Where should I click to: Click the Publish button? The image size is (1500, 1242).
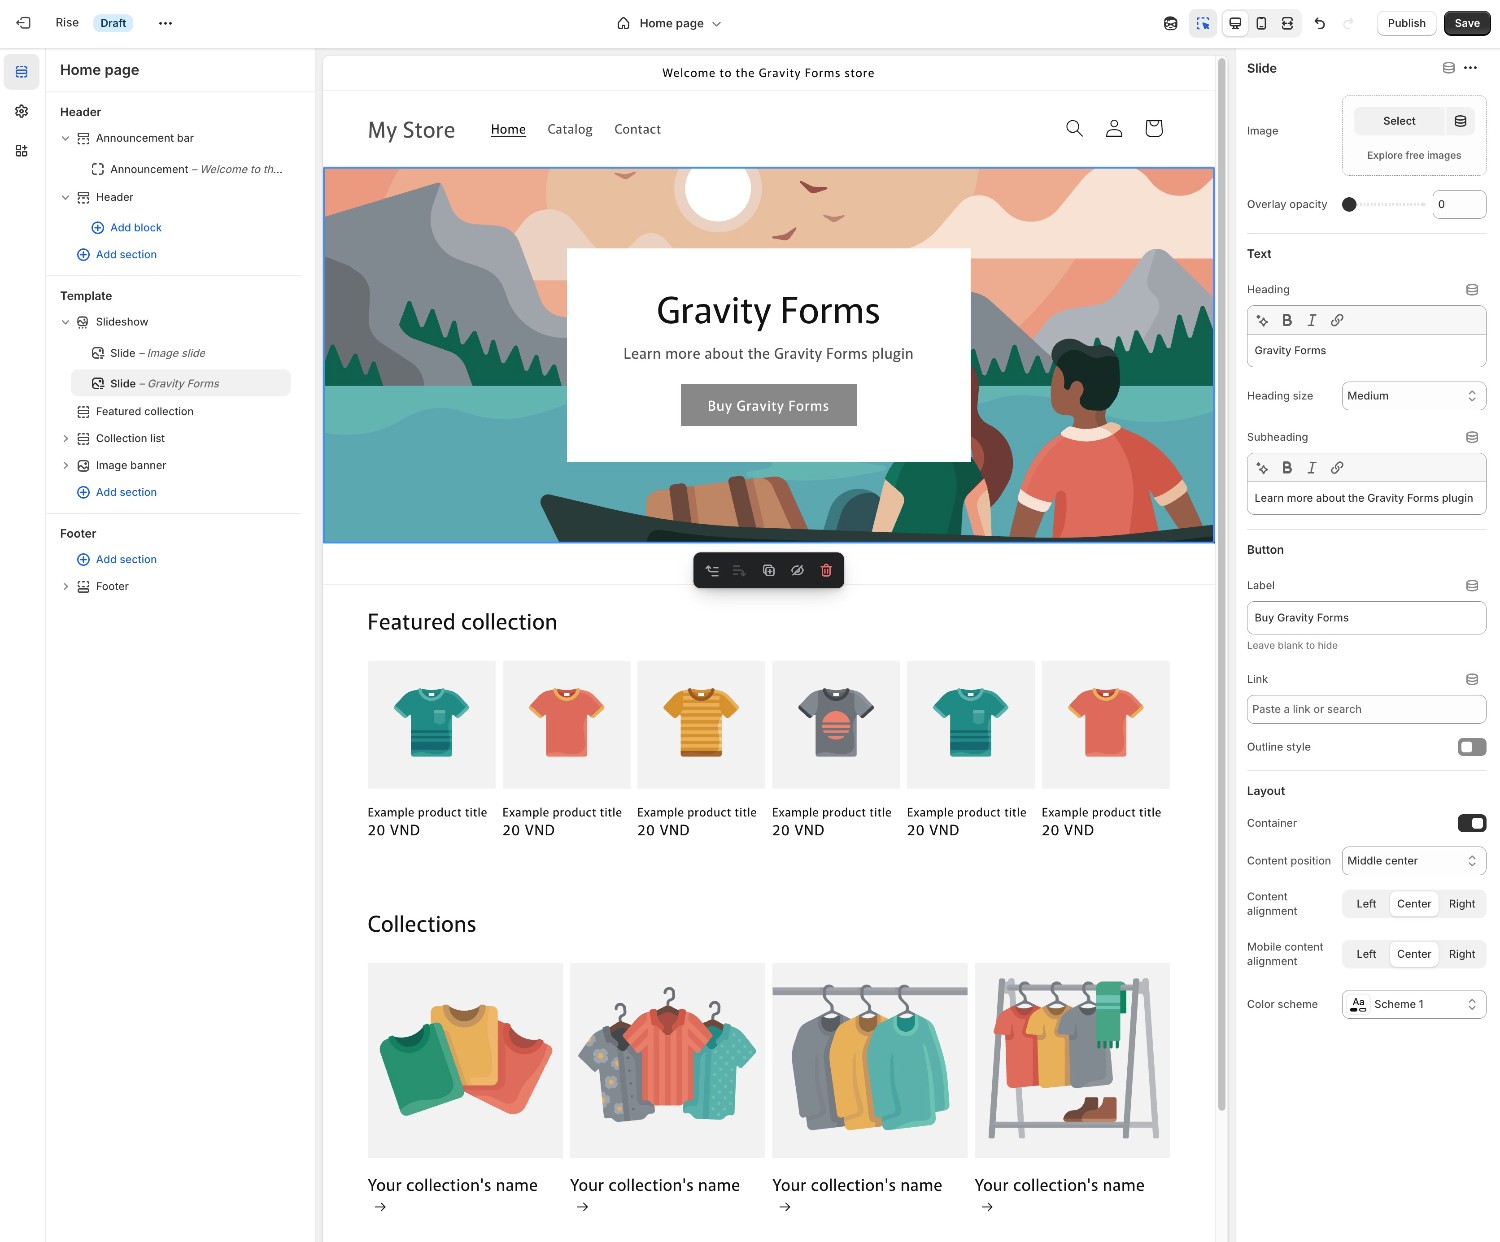[1406, 23]
